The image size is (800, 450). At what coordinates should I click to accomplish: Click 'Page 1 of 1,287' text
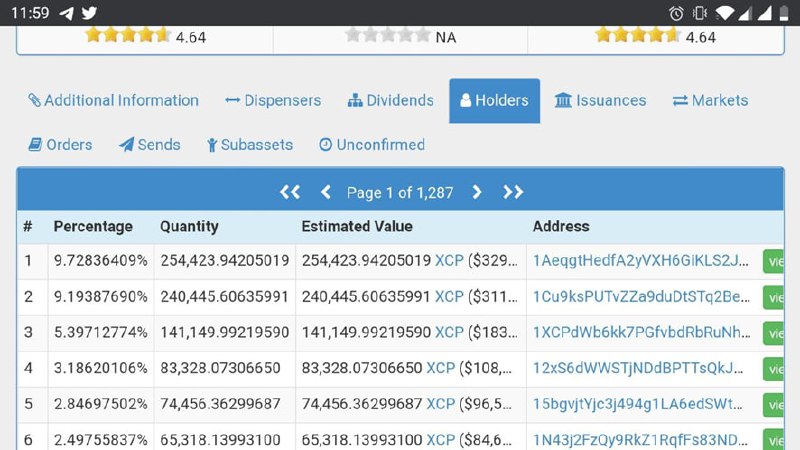pyautogui.click(x=400, y=193)
